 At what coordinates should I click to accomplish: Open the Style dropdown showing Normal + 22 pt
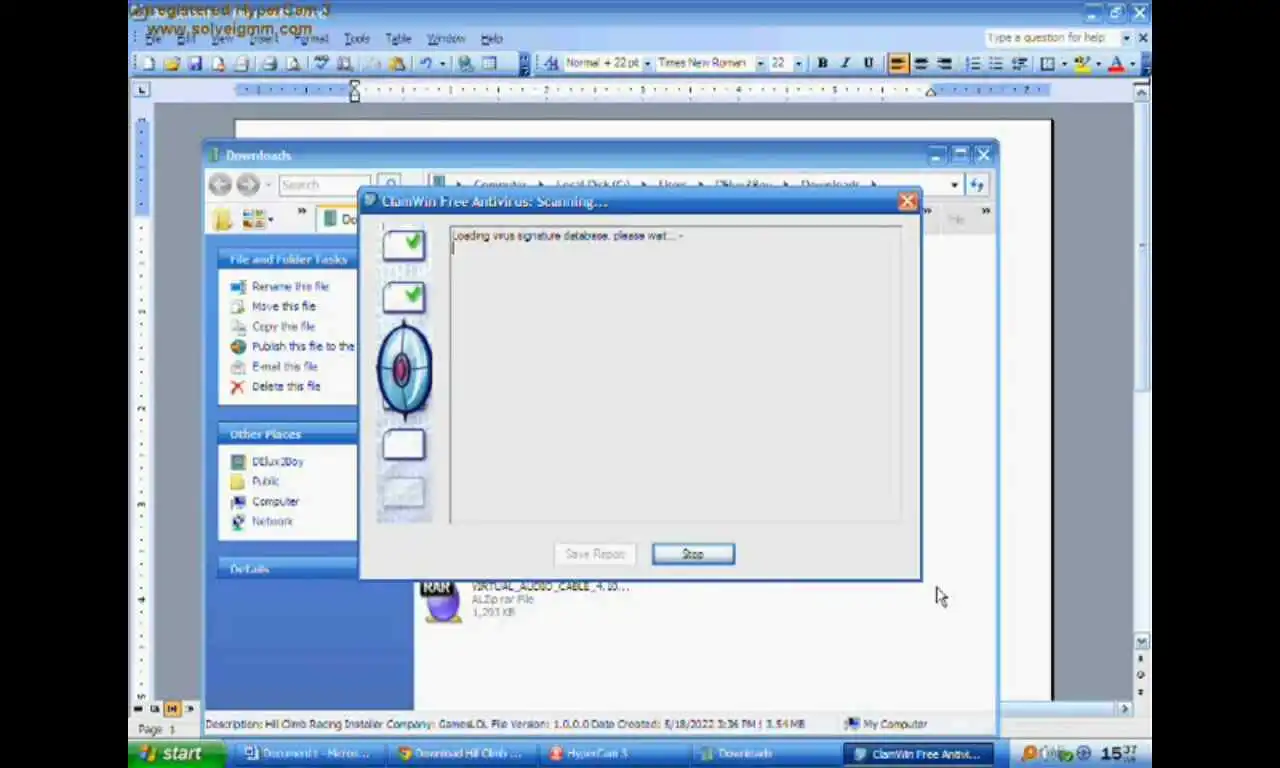[647, 63]
